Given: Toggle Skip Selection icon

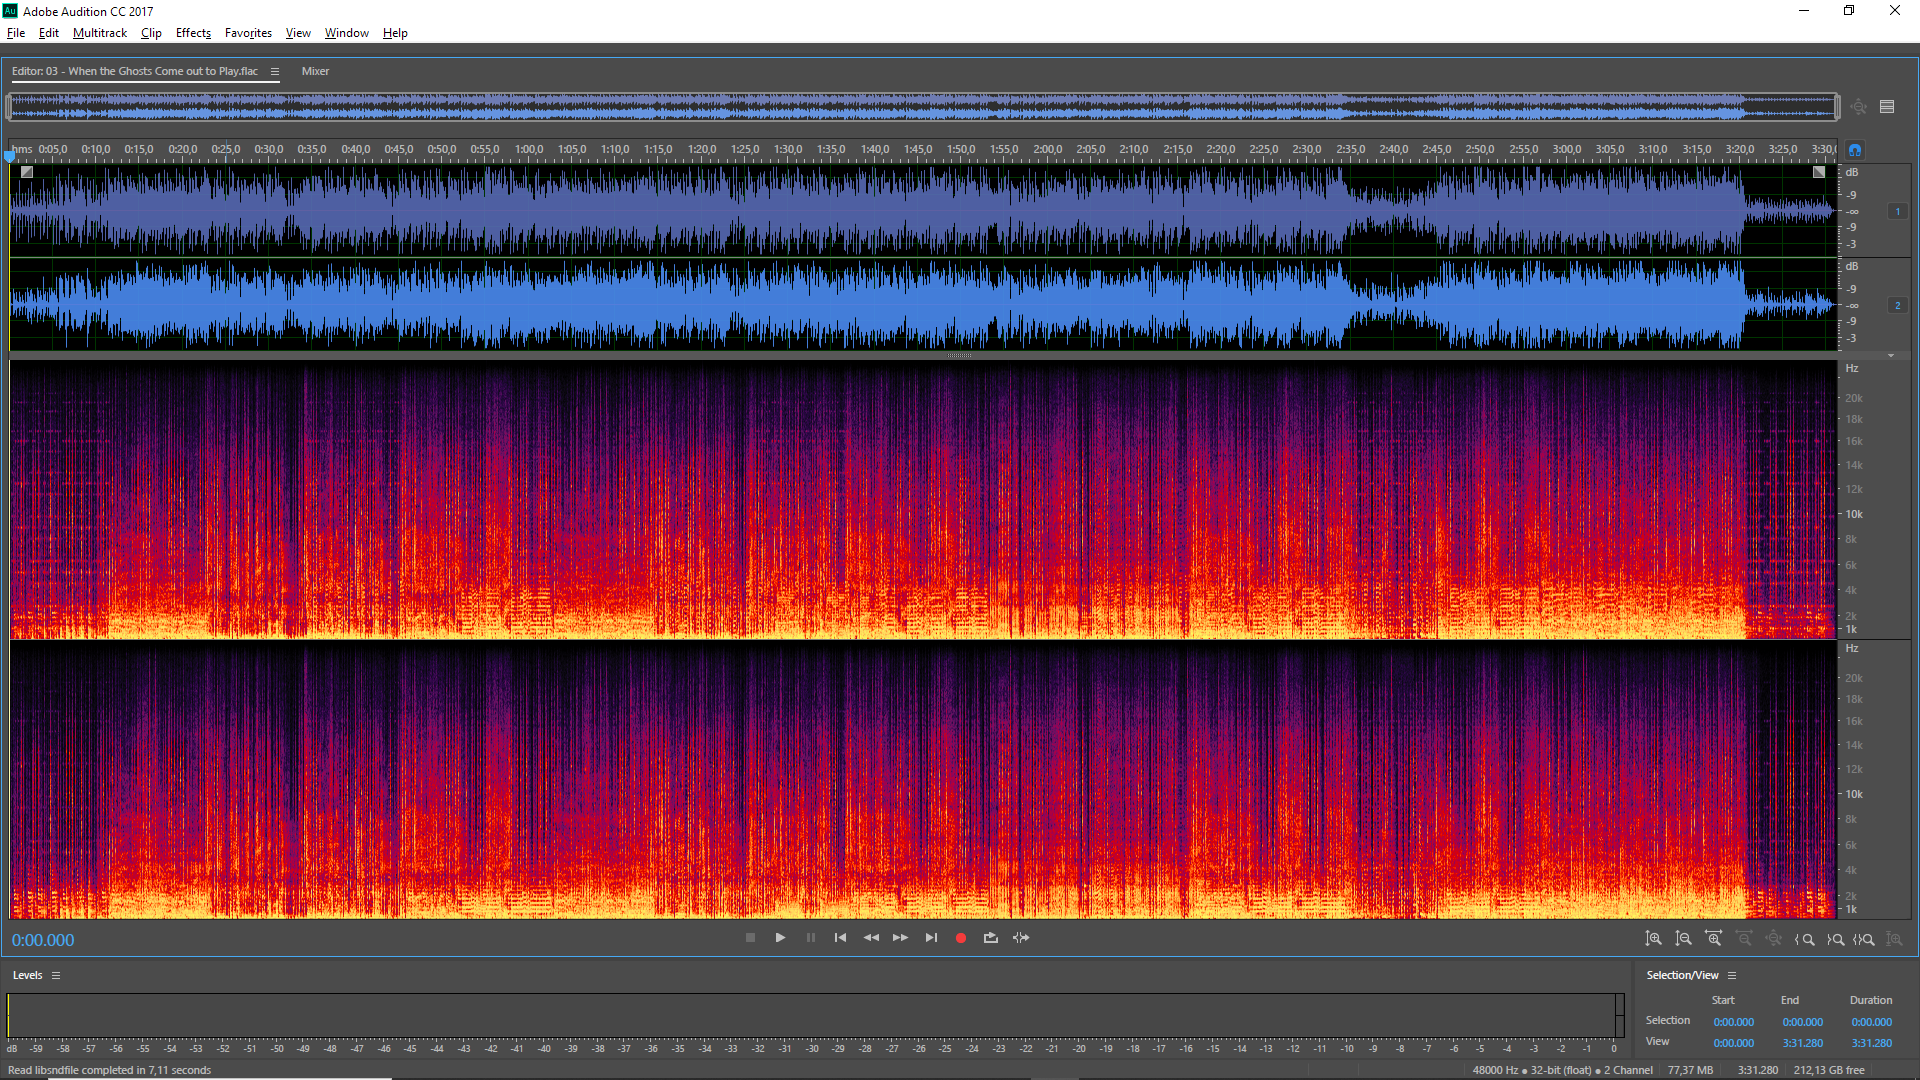Looking at the screenshot, I should tap(1021, 938).
